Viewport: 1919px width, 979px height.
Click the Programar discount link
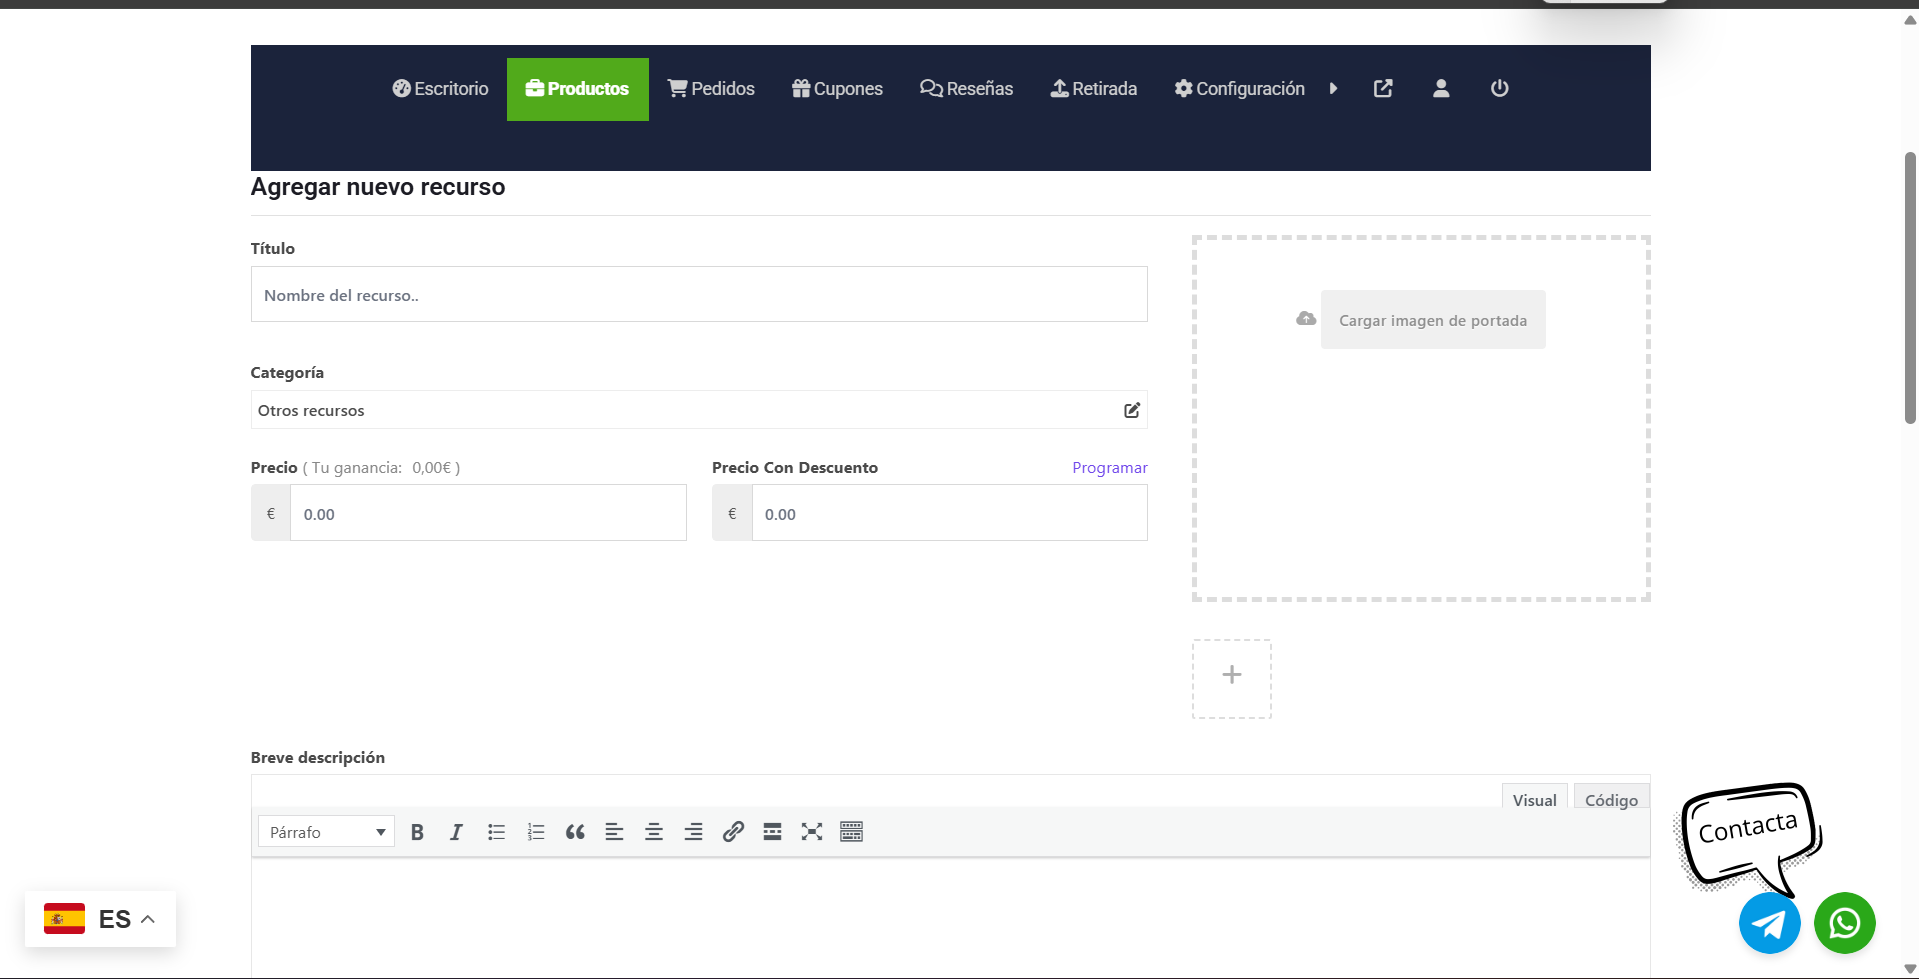pyautogui.click(x=1109, y=468)
